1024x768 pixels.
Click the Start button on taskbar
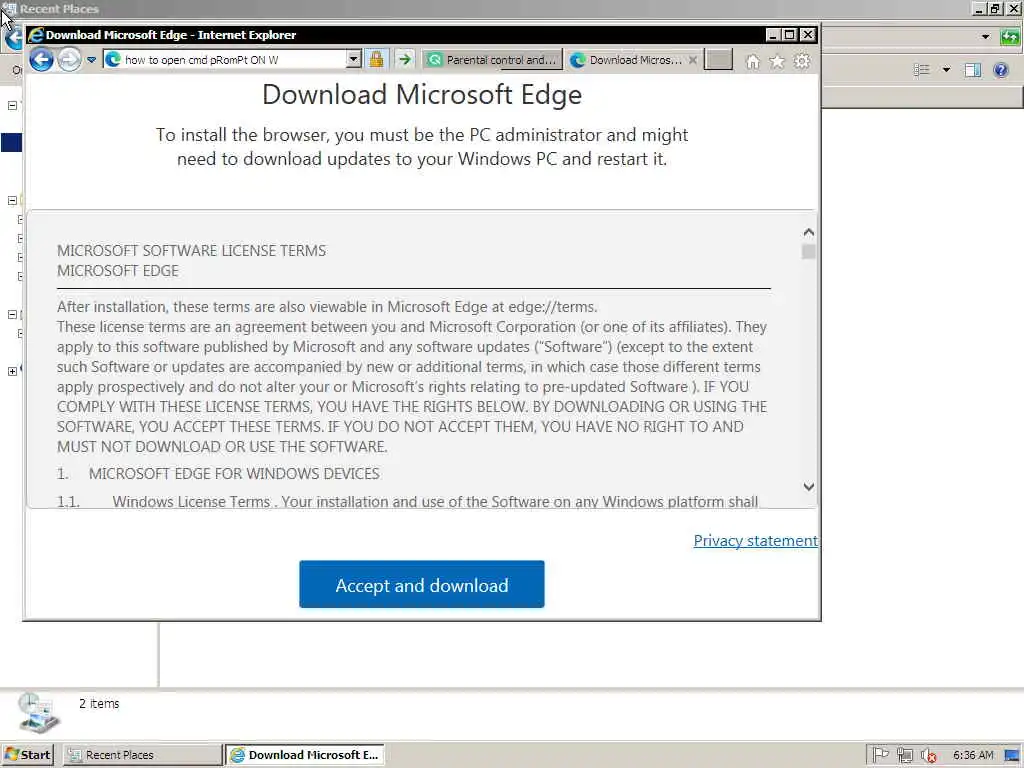point(27,755)
